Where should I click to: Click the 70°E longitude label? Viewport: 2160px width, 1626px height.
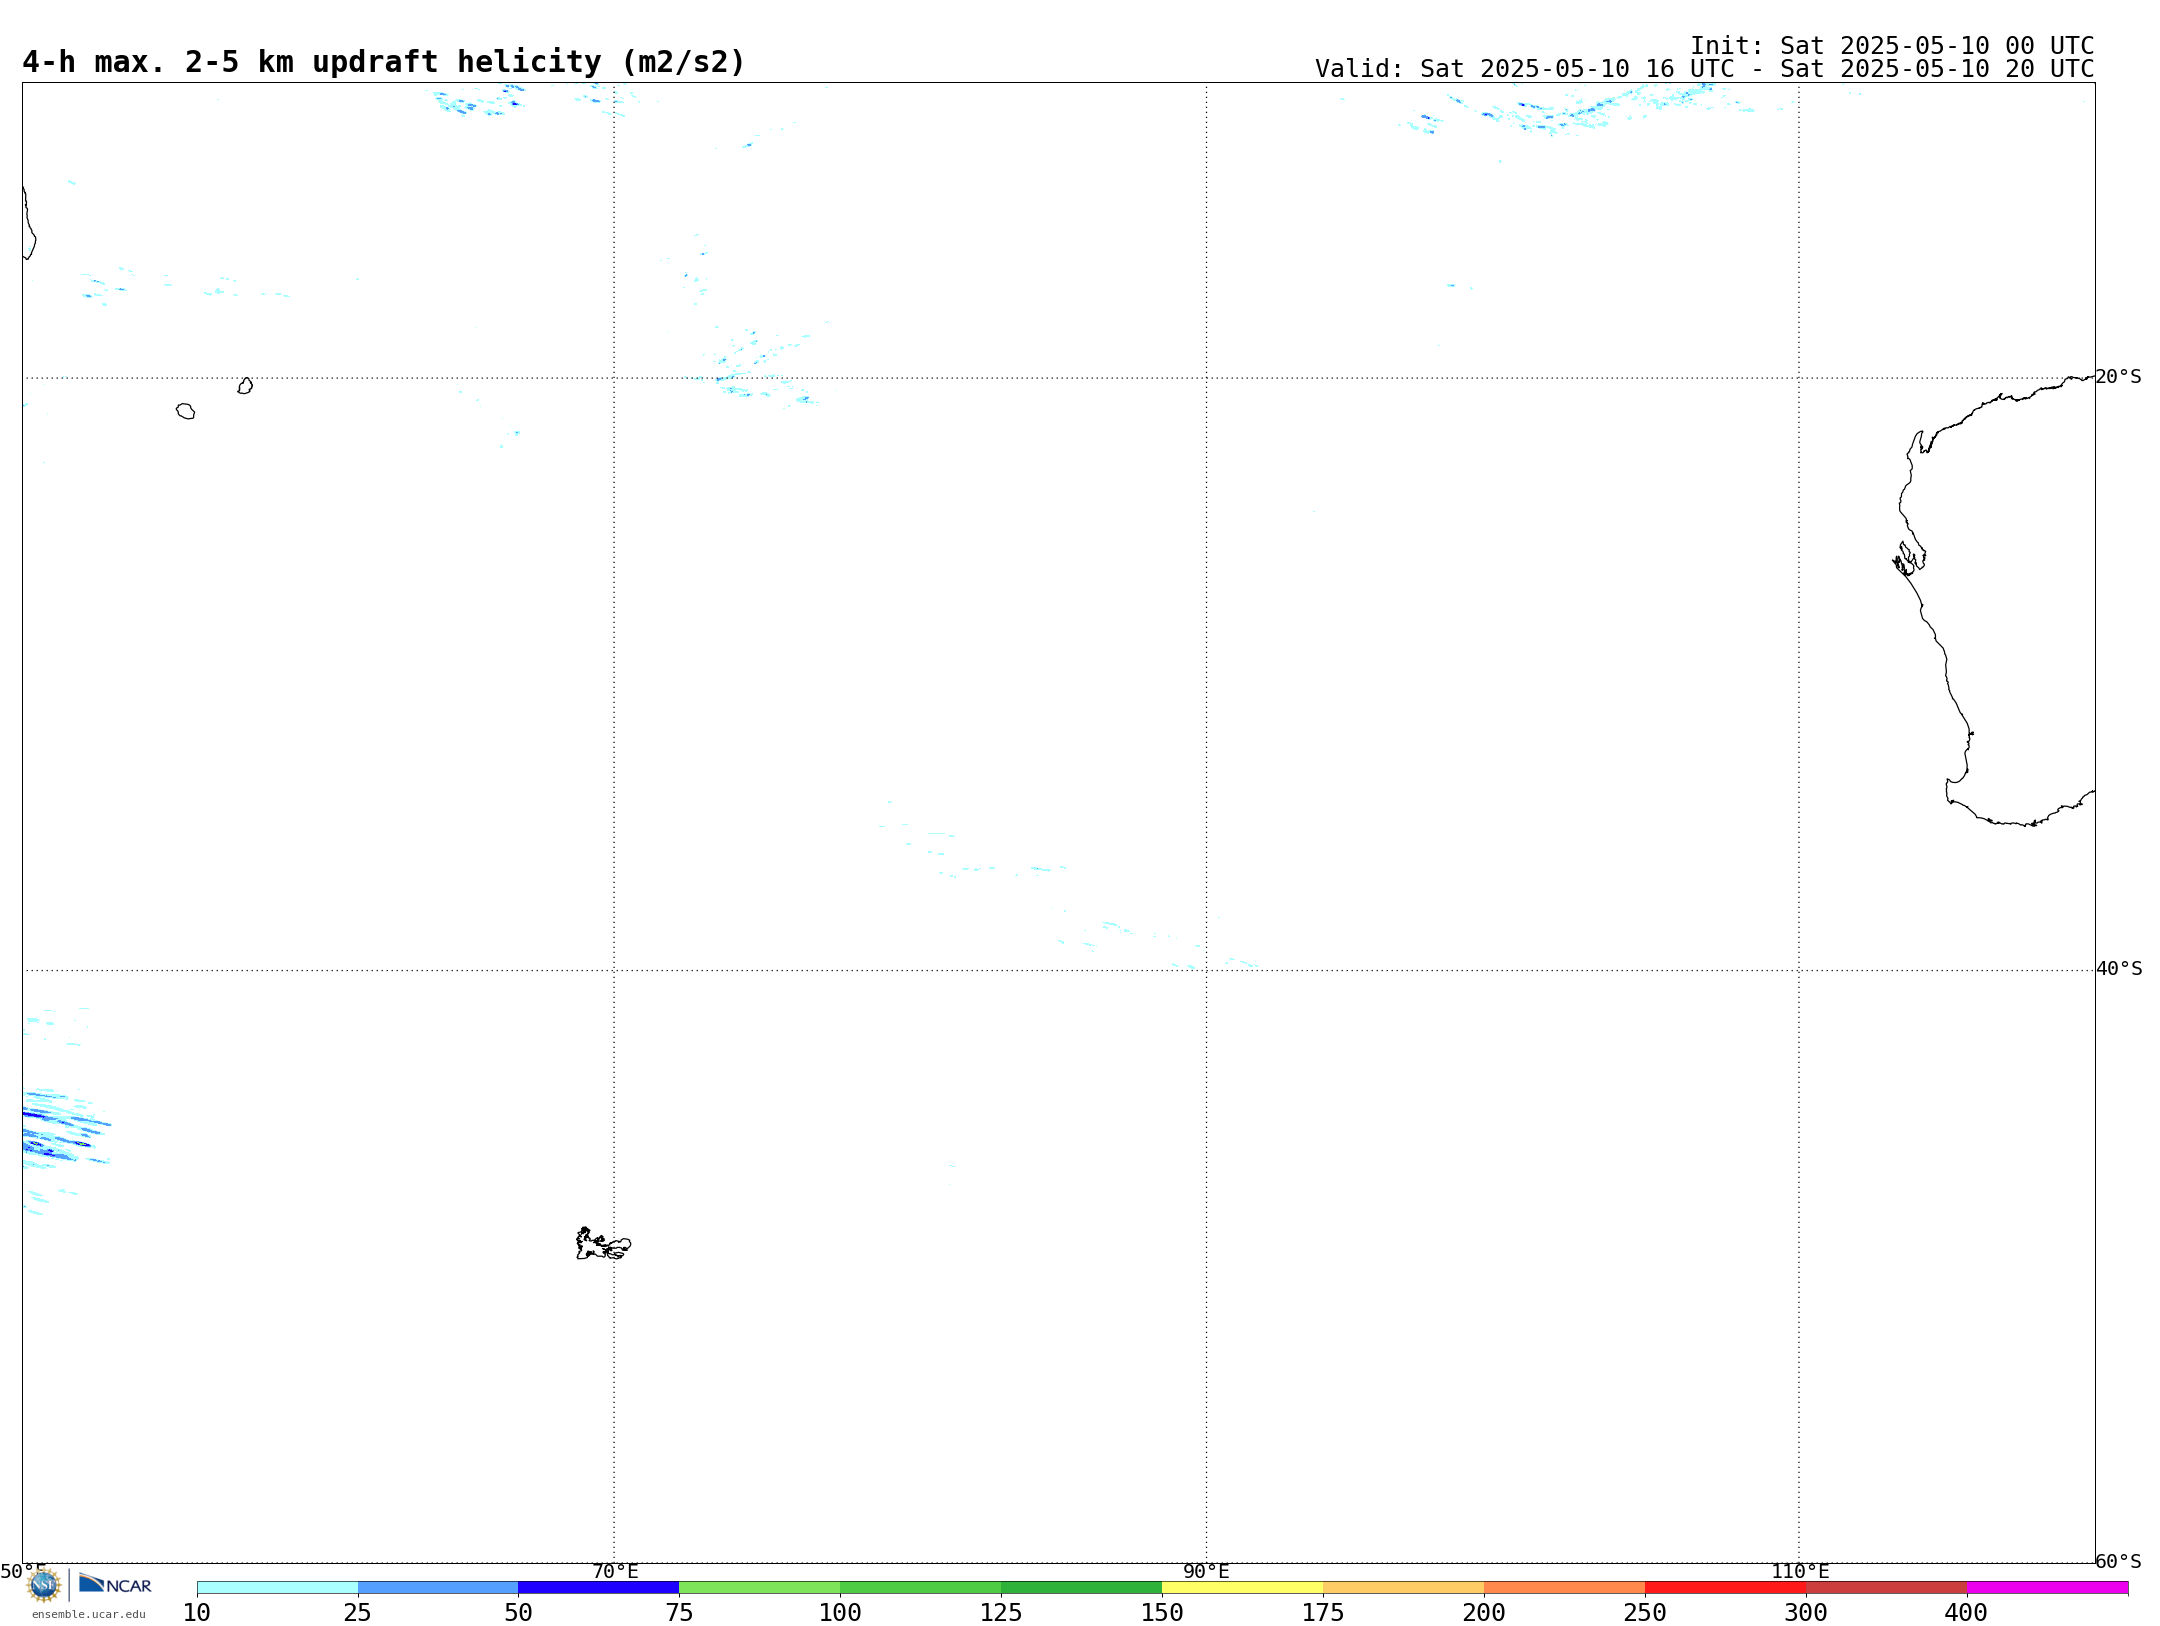click(x=615, y=1572)
